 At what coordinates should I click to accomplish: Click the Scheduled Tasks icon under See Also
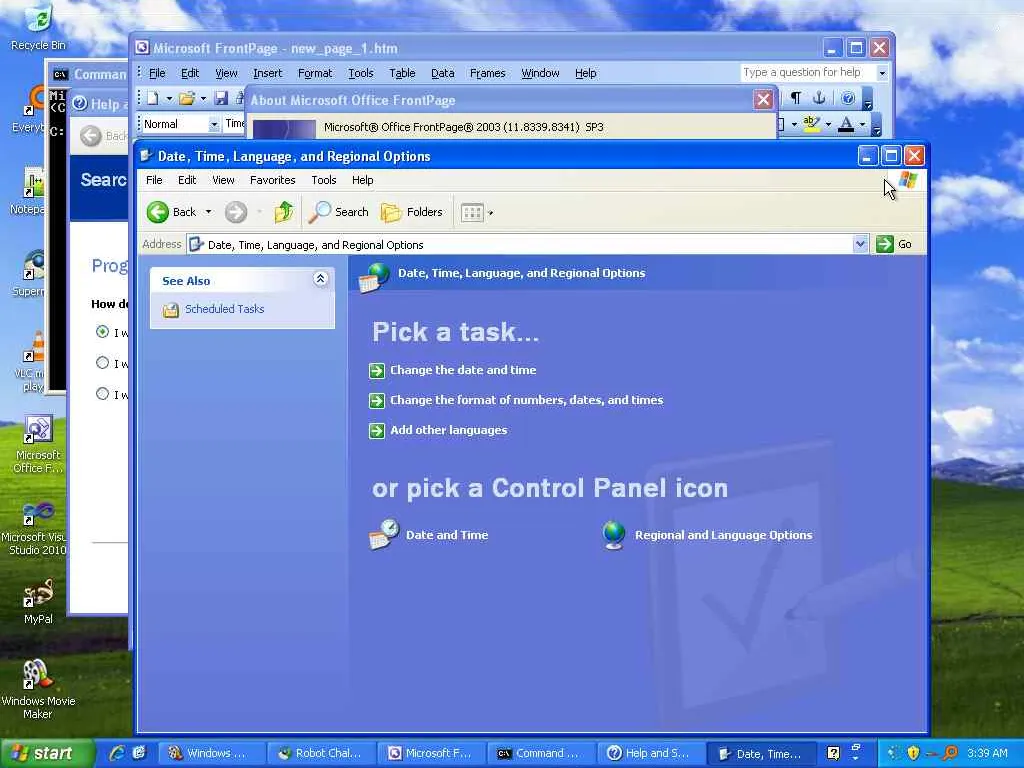(170, 310)
